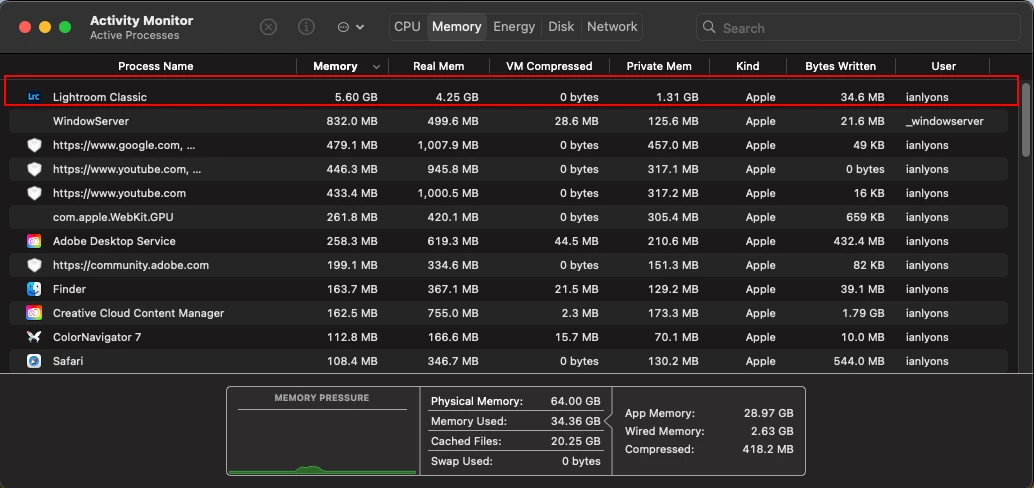
Task: Open the Network tab
Action: click(612, 27)
